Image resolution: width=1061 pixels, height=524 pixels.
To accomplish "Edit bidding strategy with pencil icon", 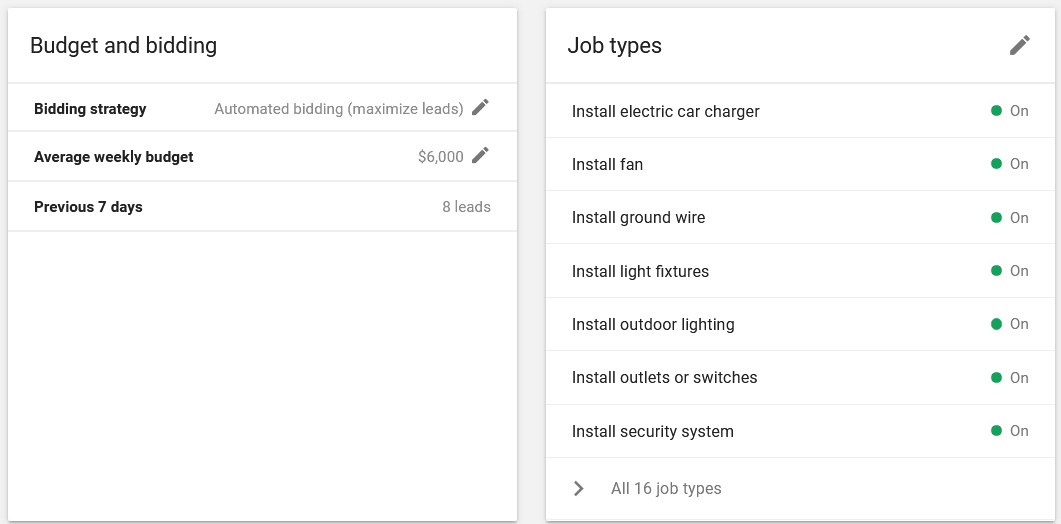I will pos(480,108).
